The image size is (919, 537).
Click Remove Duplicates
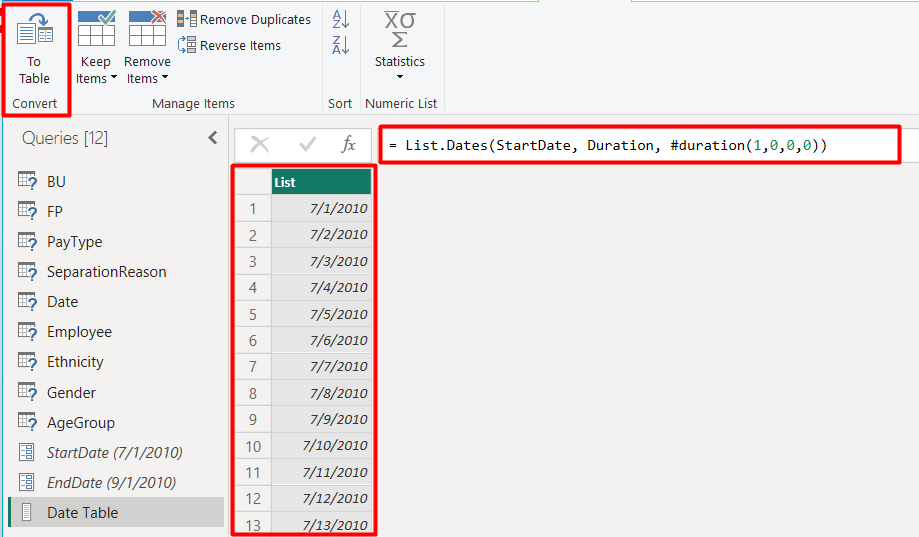click(244, 19)
